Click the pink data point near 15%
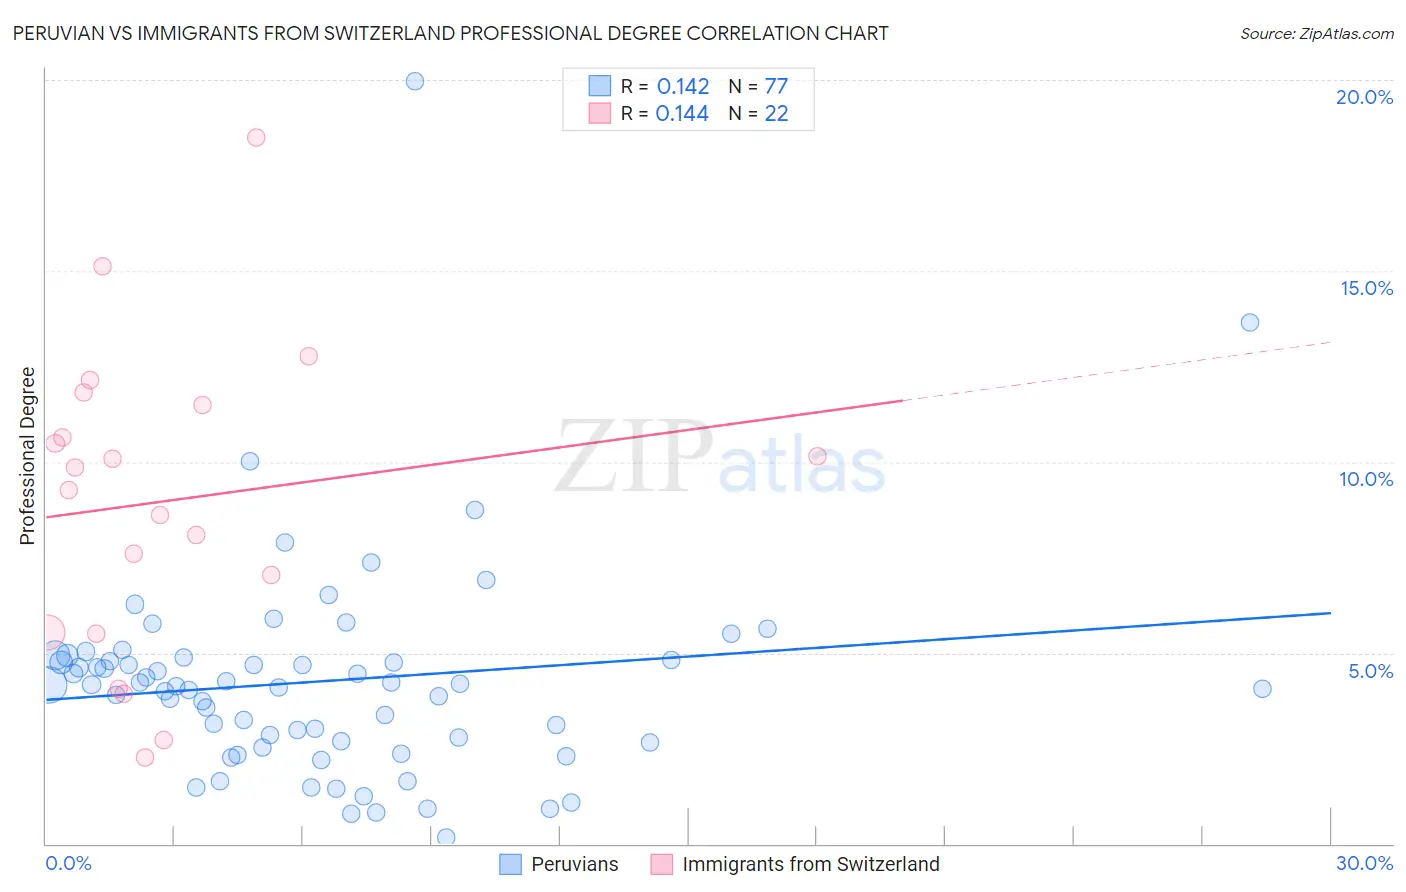 point(102,266)
